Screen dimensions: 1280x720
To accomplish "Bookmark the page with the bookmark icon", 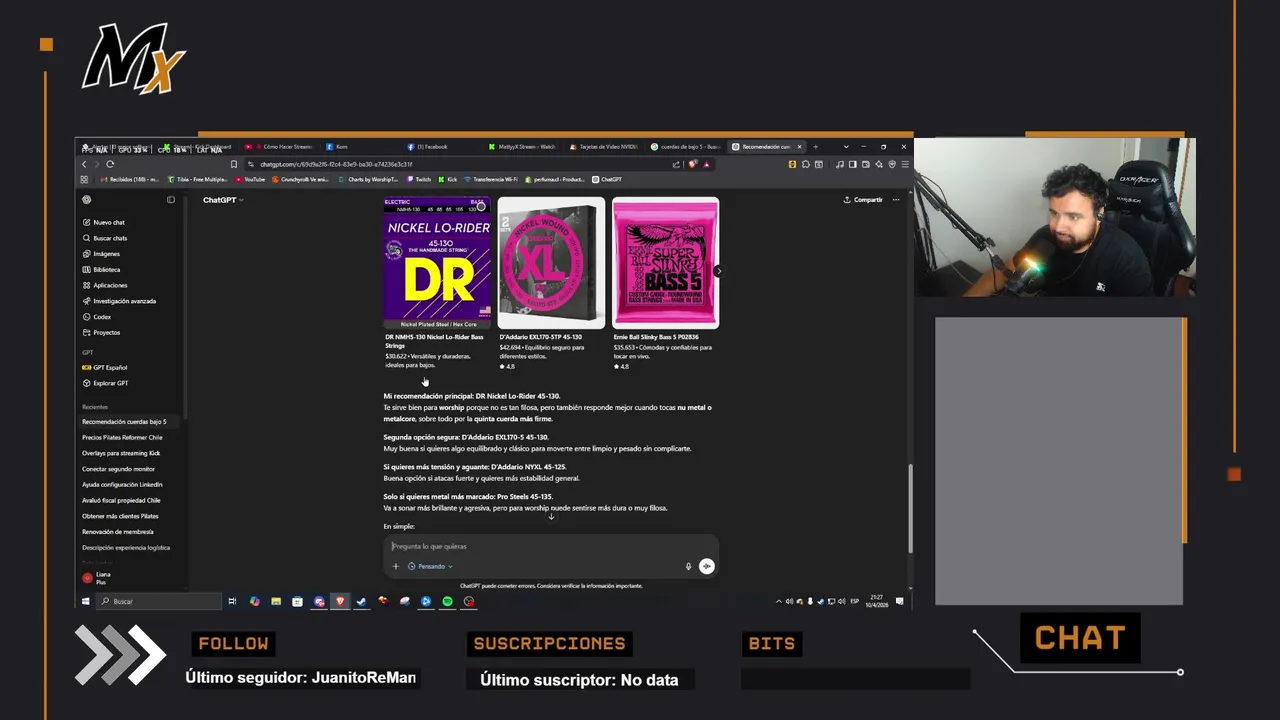I will (x=234, y=164).
